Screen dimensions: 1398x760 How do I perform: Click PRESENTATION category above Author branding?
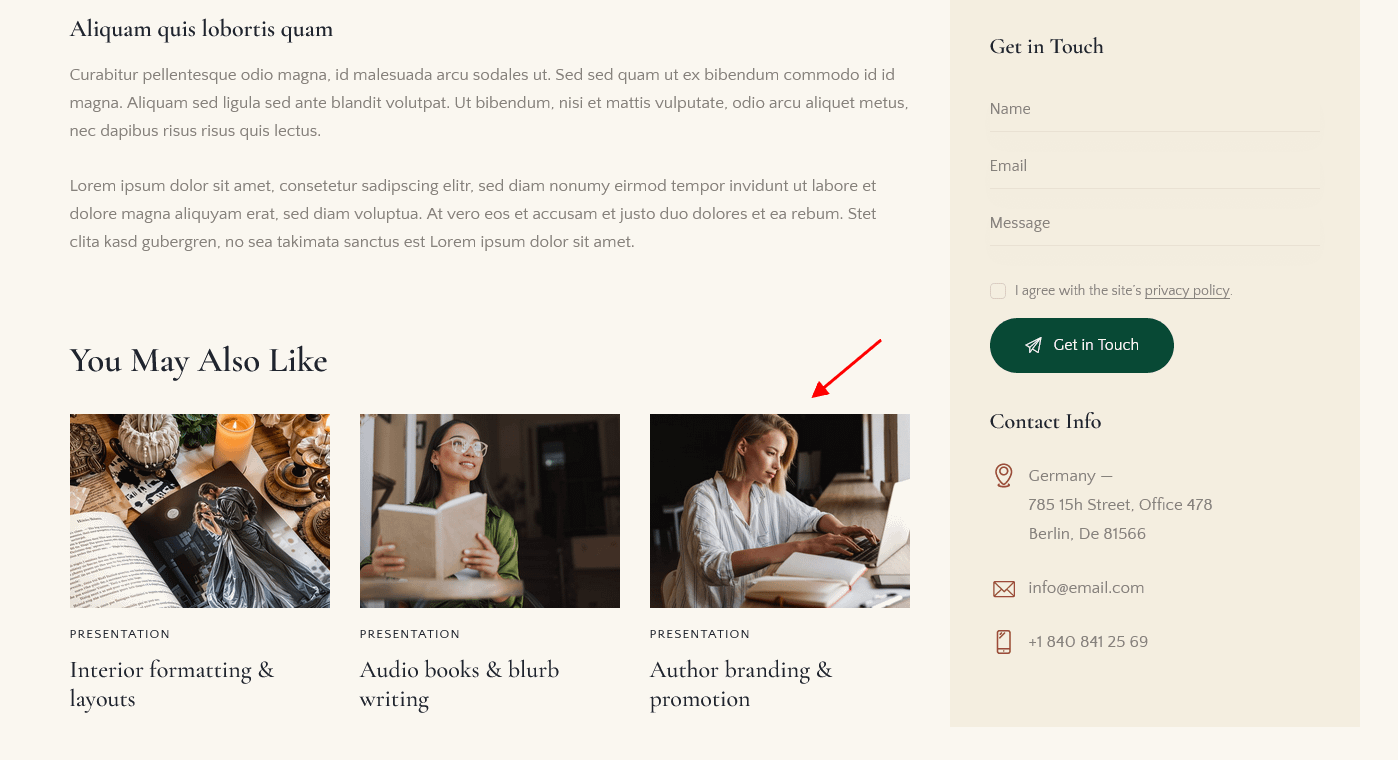pyautogui.click(x=700, y=634)
